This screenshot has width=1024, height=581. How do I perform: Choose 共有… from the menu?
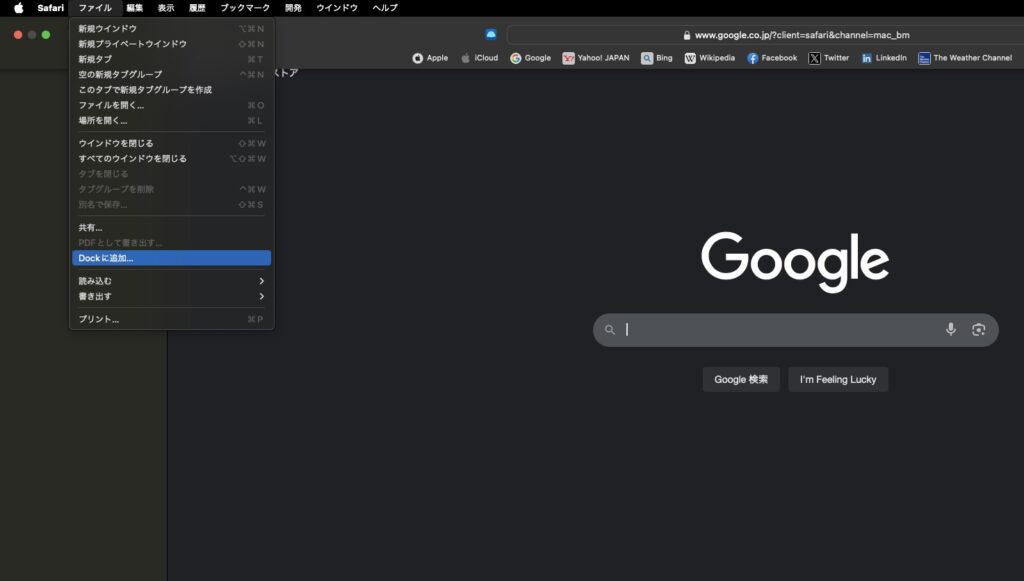[171, 228]
